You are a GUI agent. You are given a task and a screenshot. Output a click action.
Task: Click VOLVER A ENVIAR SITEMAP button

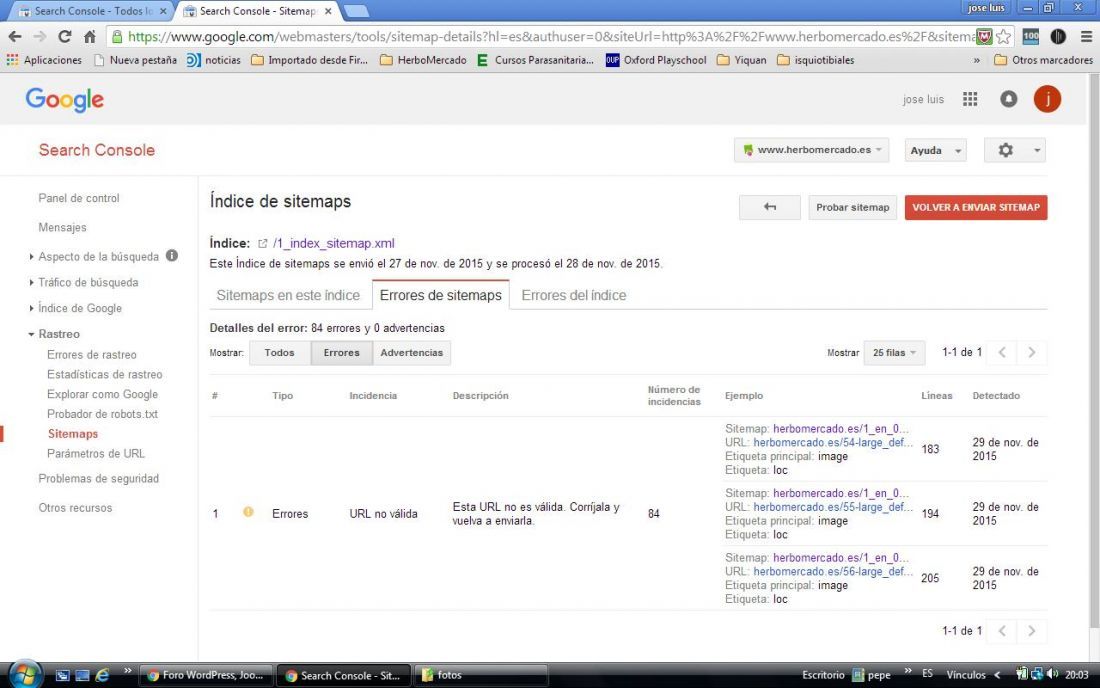[976, 207]
